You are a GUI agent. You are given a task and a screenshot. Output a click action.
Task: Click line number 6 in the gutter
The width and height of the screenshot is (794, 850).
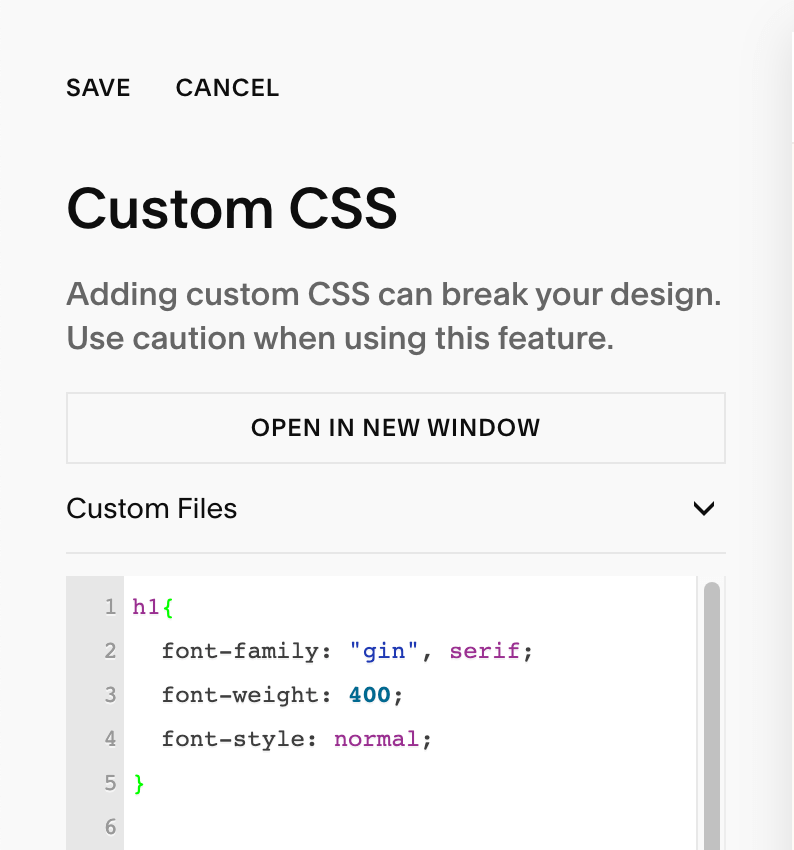point(110,827)
